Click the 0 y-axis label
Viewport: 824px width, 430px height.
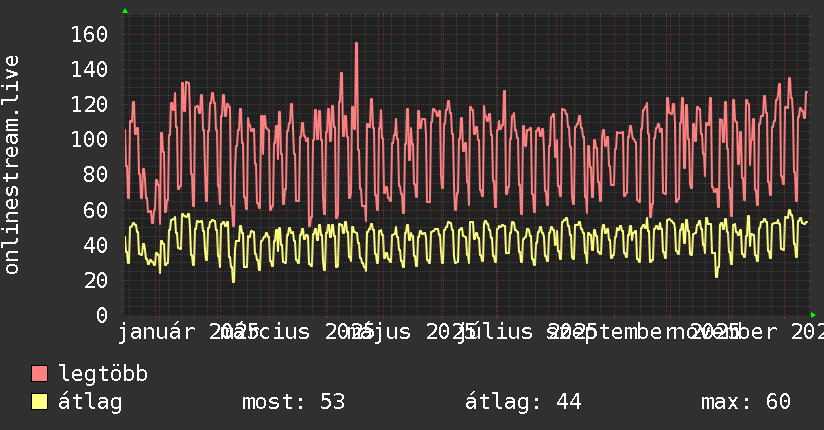tap(102, 315)
